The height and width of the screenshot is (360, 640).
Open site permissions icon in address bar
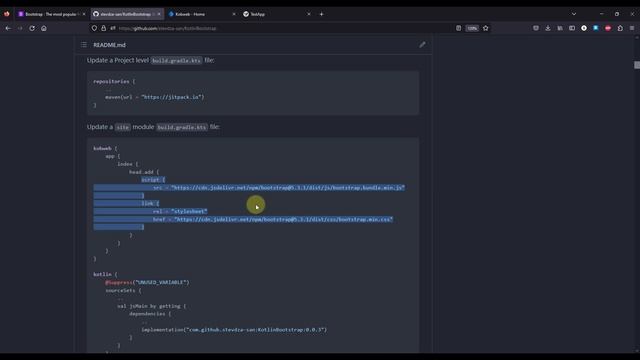coord(113,28)
